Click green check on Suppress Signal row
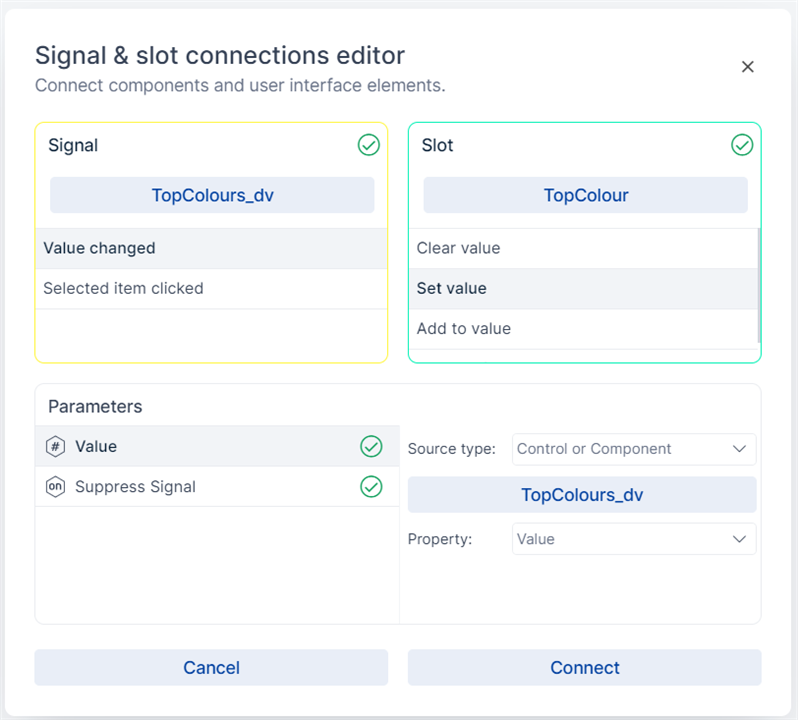The width and height of the screenshot is (798, 720). (371, 487)
